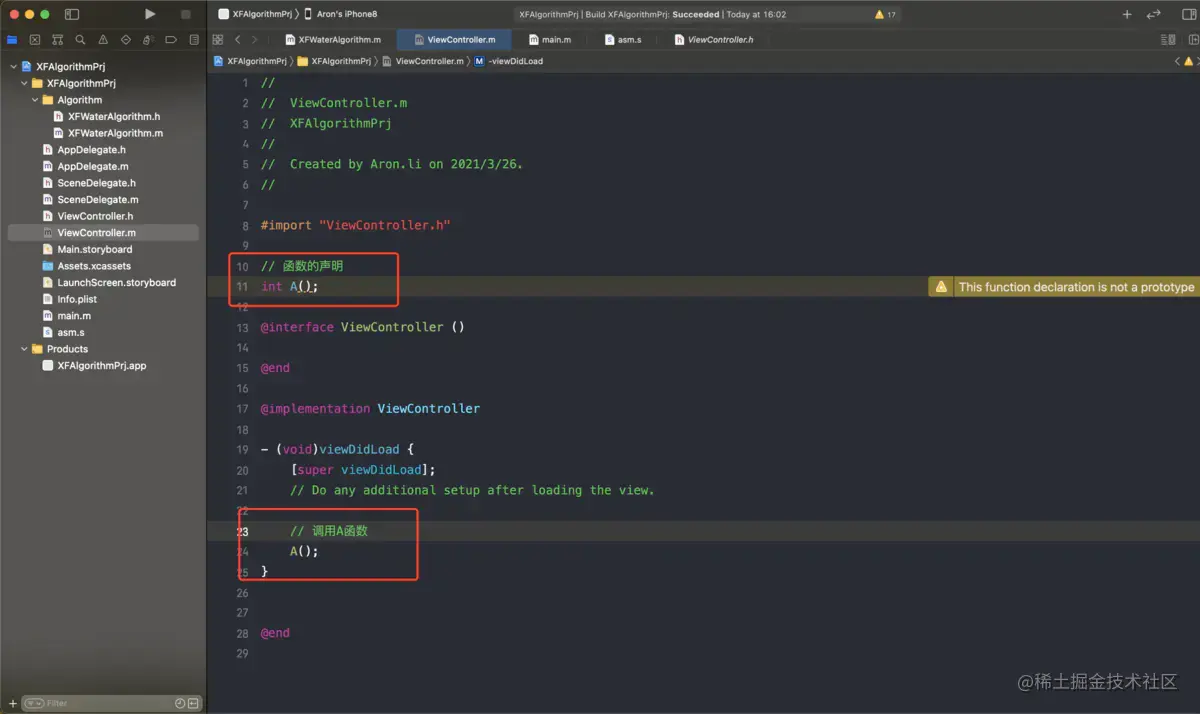Open the Breakpoint navigator
Screen dimensions: 1200x714
pos(171,40)
